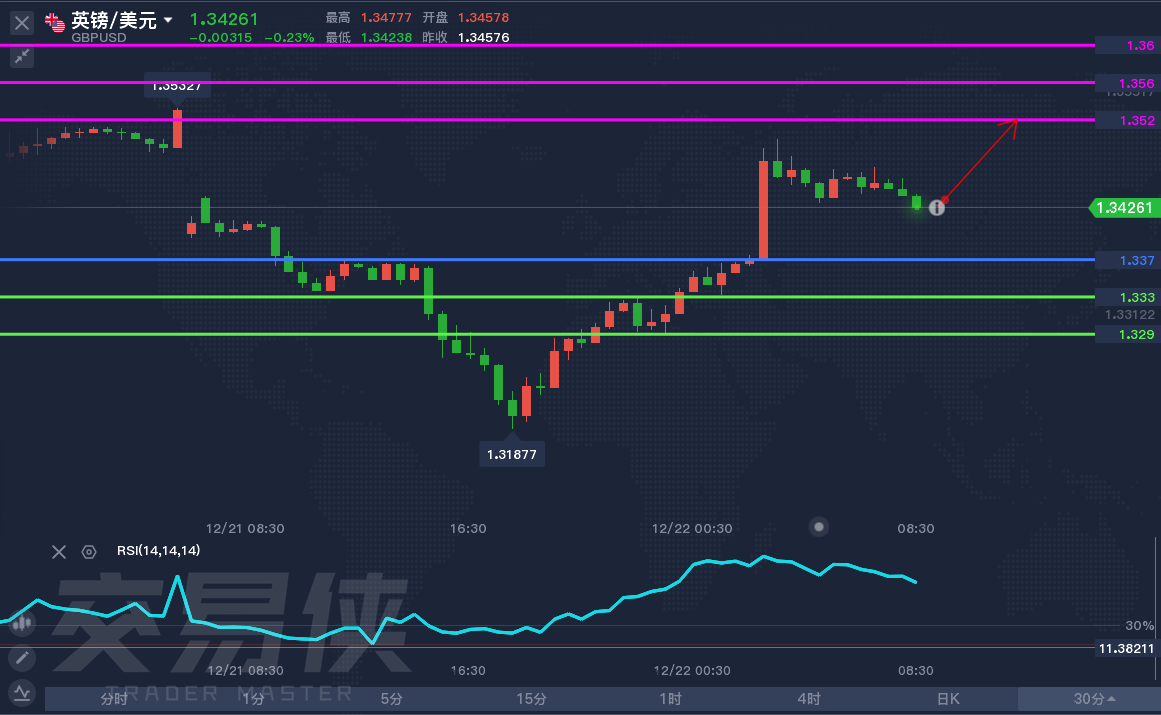Image resolution: width=1161 pixels, height=715 pixels.
Task: Switch to the 5分 timeframe tab
Action: tap(392, 699)
